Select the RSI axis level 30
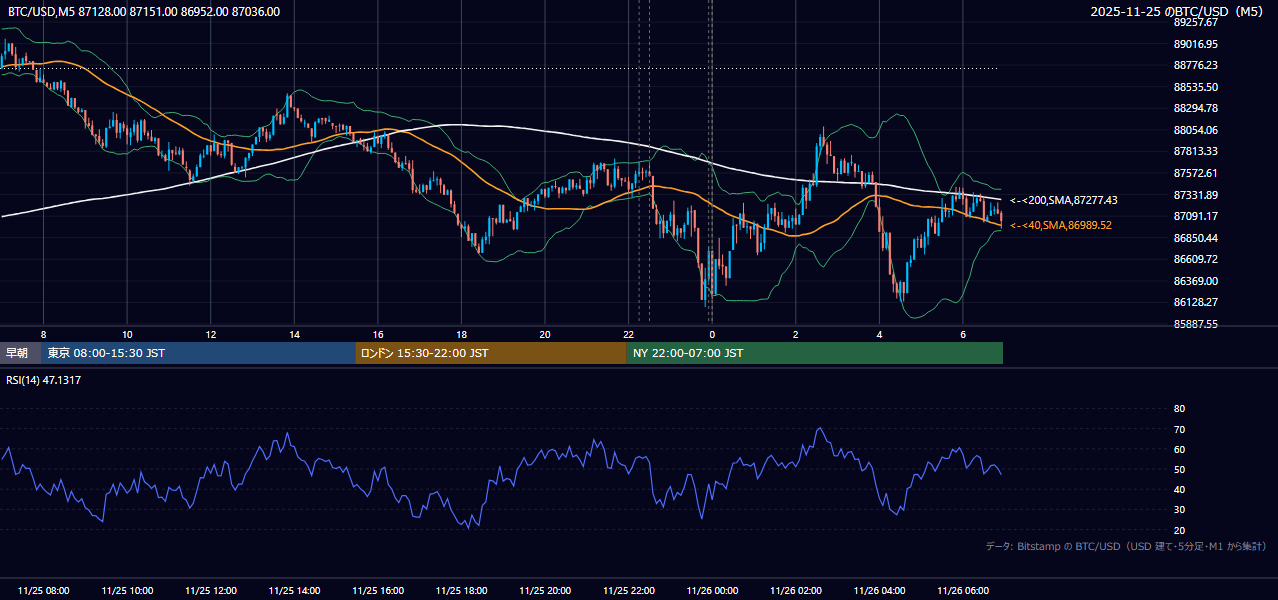This screenshot has width=1278, height=600. [x=1179, y=510]
